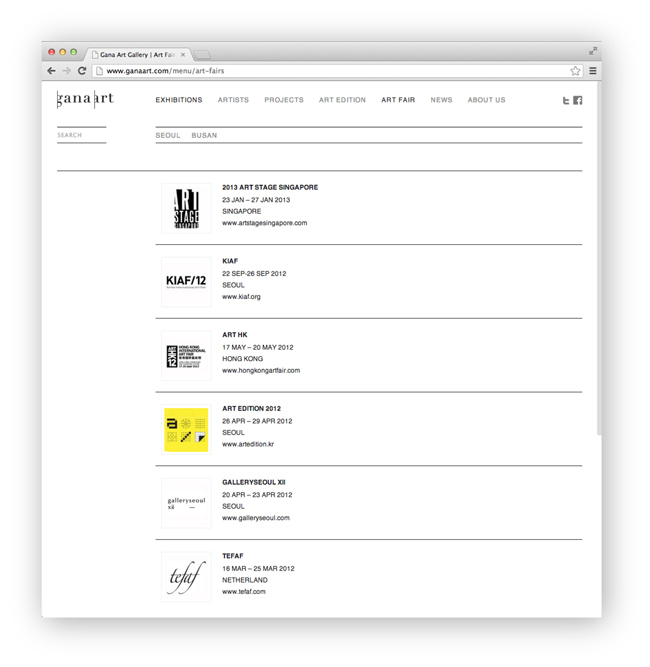Open Art Stage Singapore logo thumbnail
Screen dimensions: 650x667
click(186, 208)
